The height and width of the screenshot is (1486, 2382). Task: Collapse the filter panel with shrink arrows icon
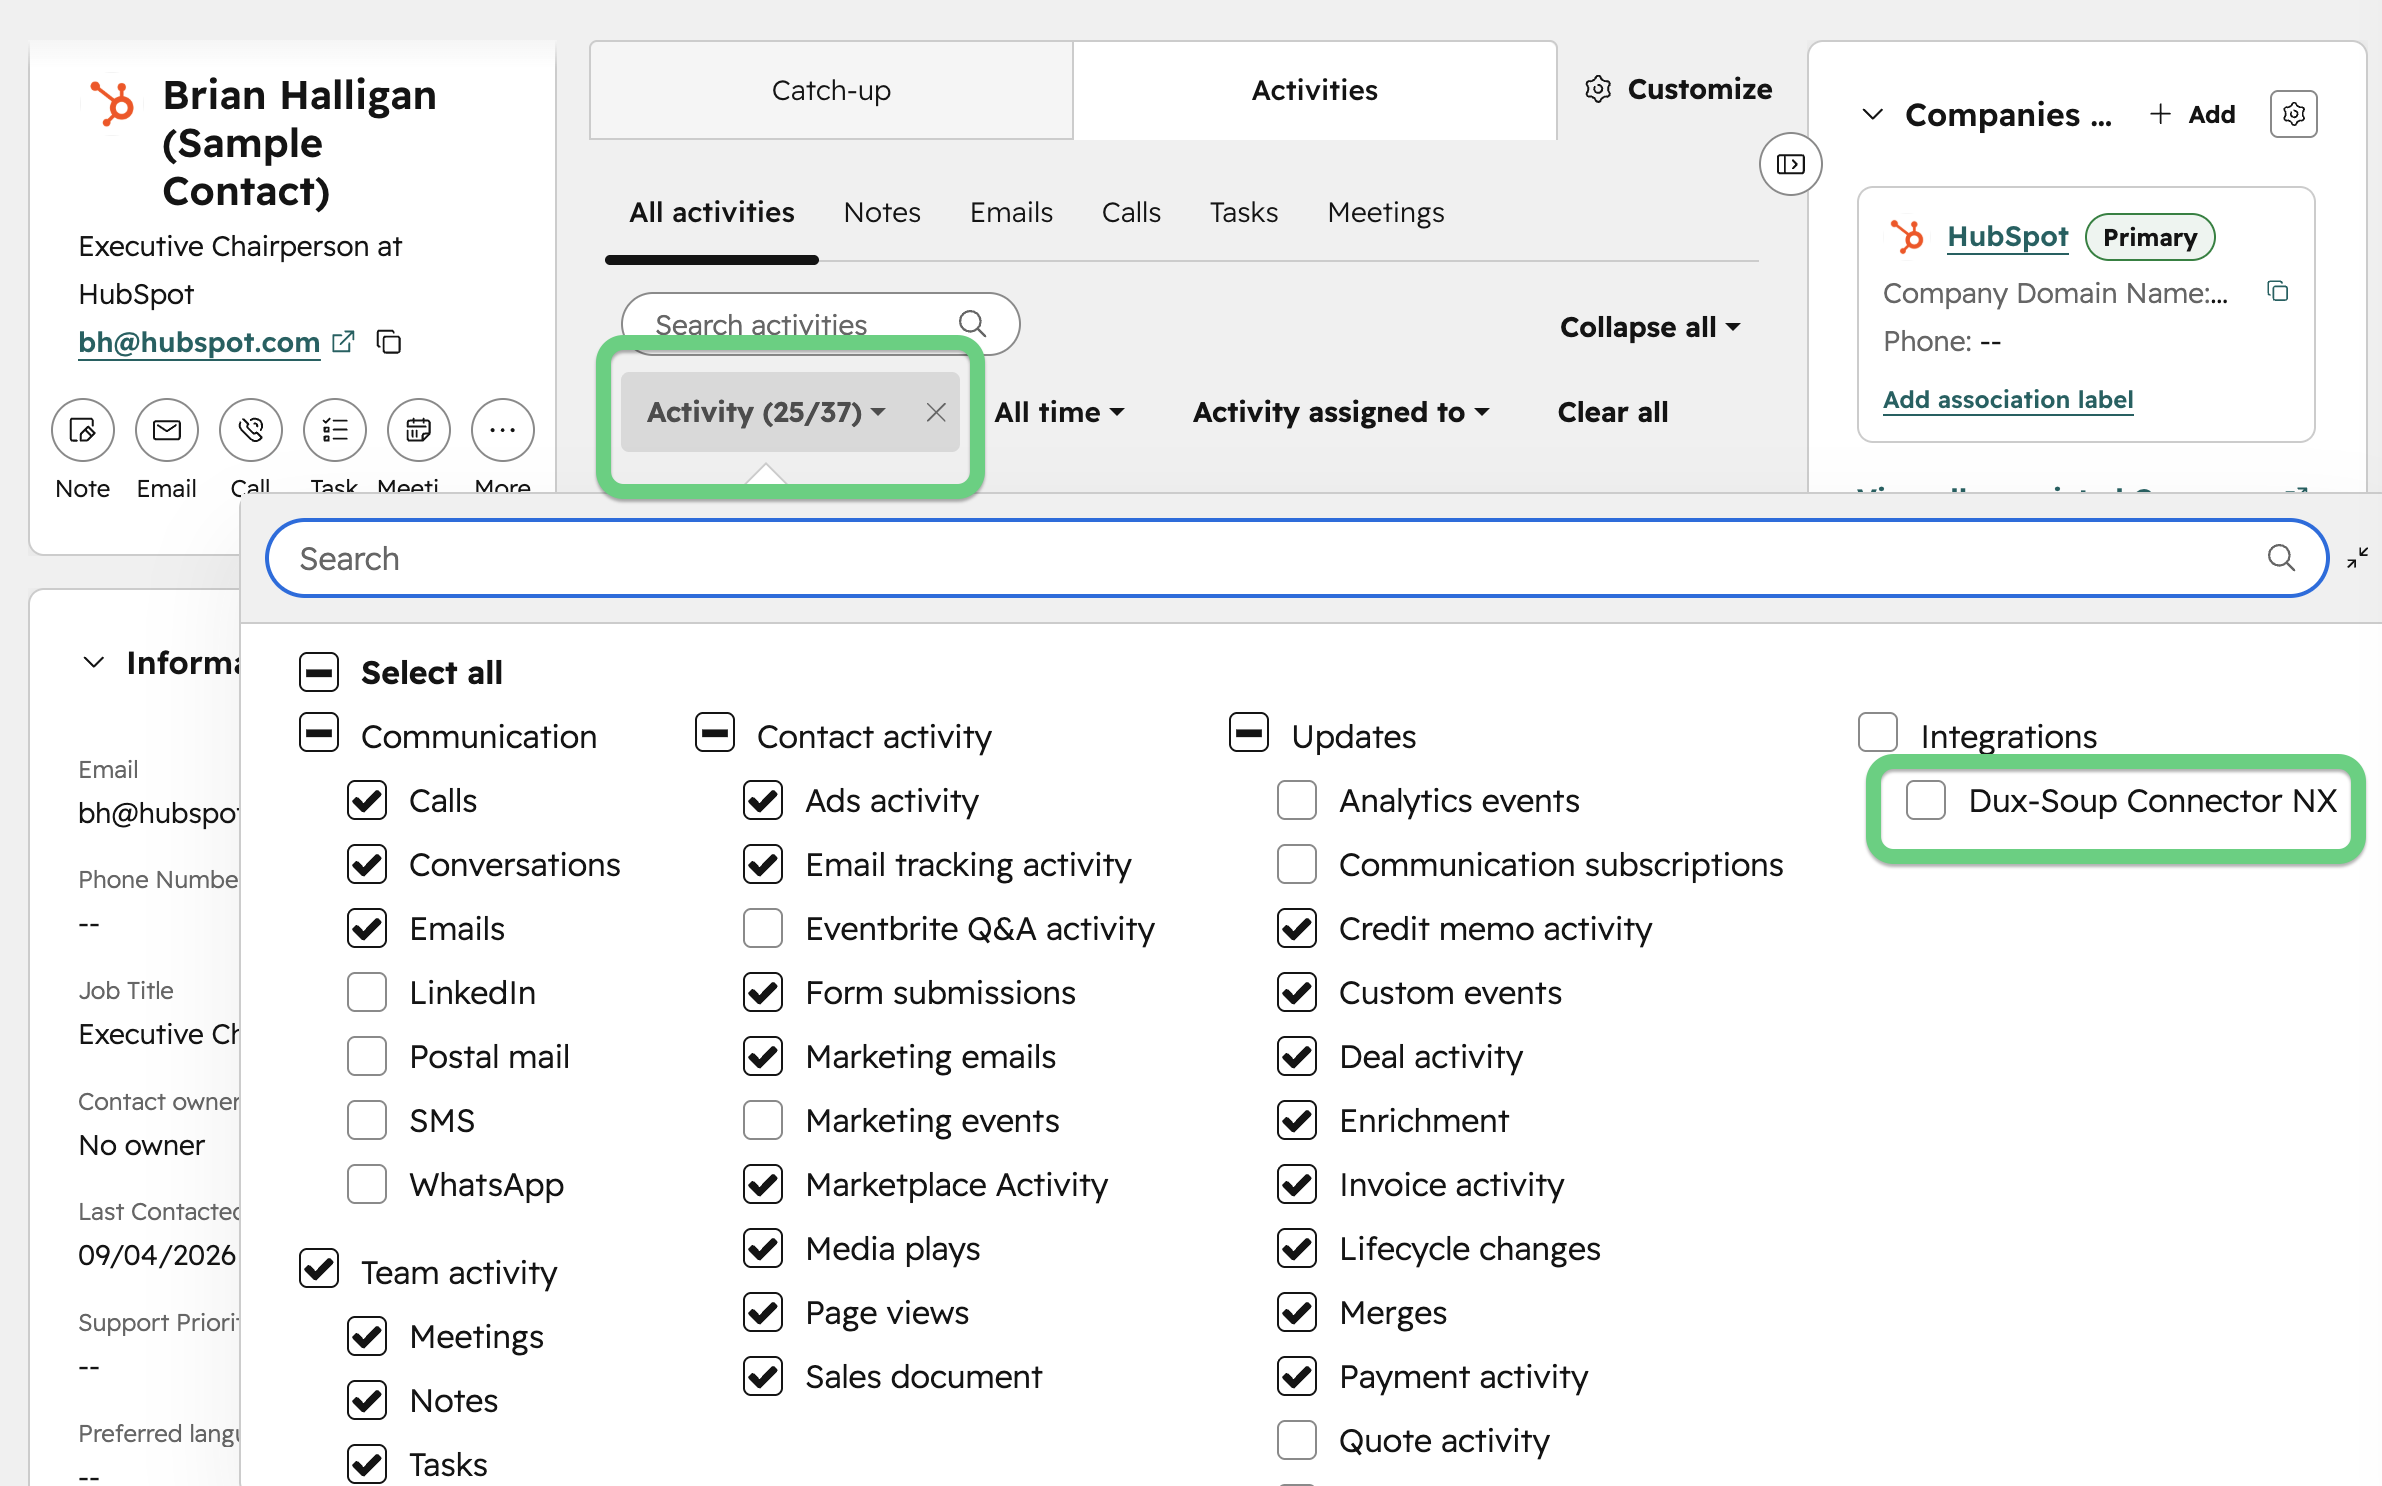pos(2358,557)
